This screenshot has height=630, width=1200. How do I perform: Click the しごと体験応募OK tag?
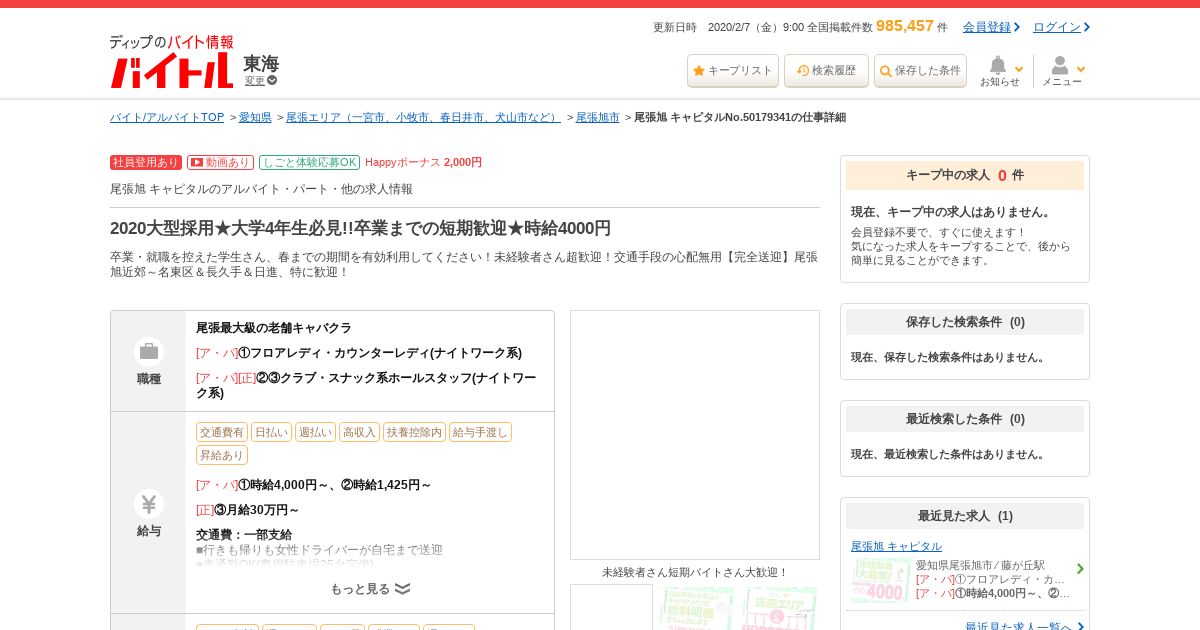[309, 162]
